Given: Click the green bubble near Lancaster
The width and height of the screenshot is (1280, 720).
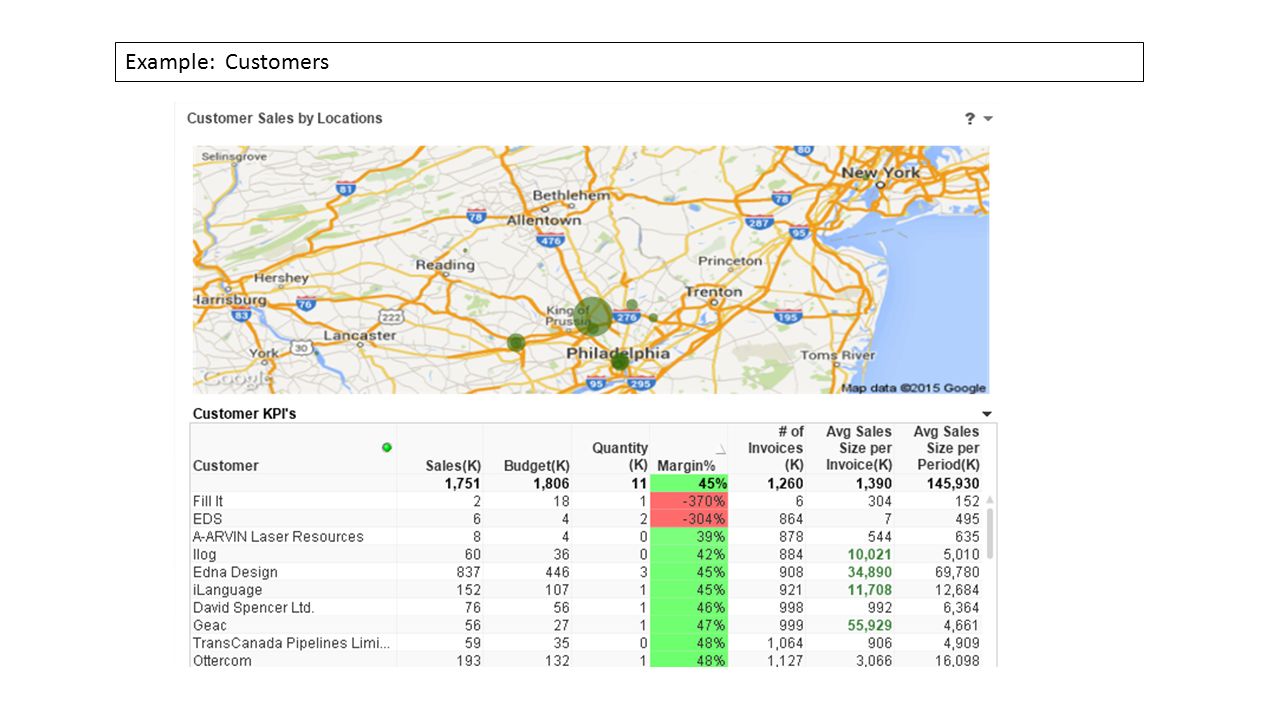Looking at the screenshot, I should pos(516,343).
